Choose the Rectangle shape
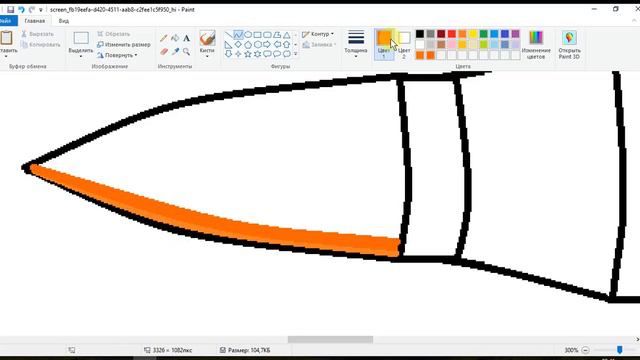 pos(258,35)
